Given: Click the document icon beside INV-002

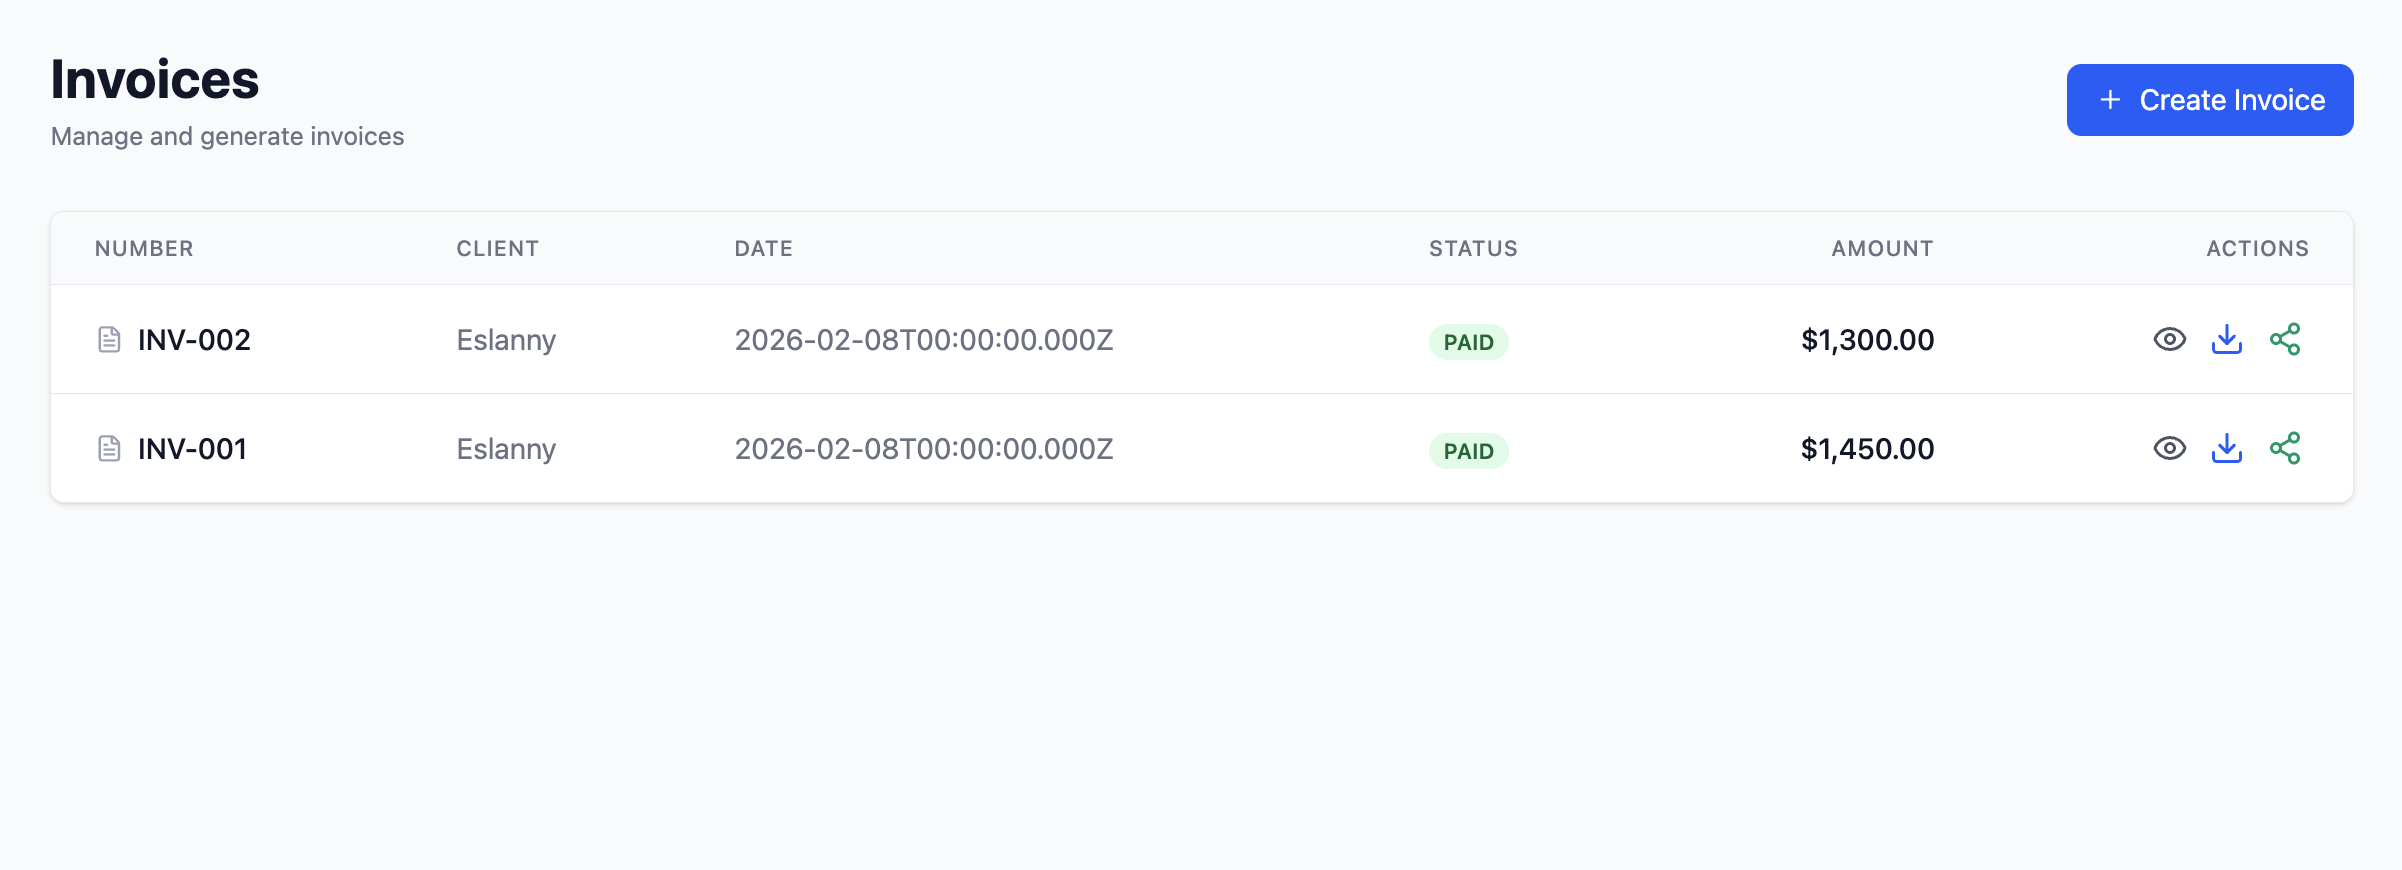Looking at the screenshot, I should click(109, 340).
